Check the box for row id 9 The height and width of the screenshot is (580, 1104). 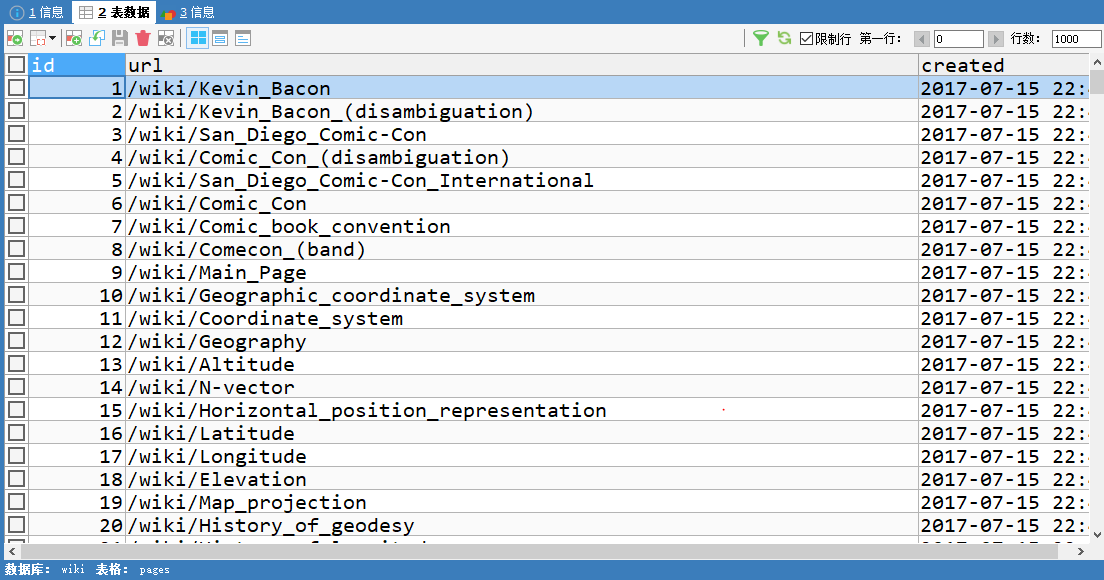pyautogui.click(x=16, y=272)
